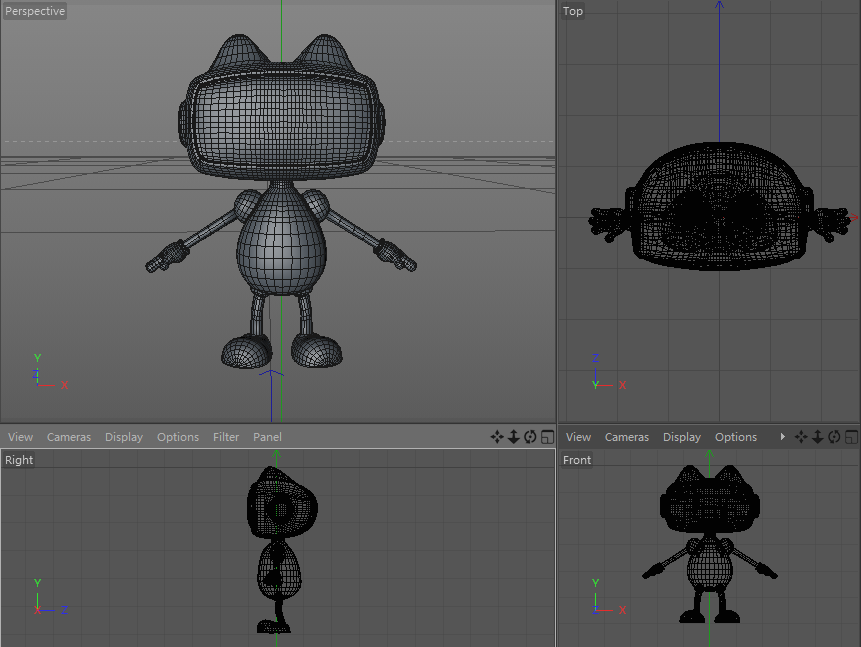Open the Cameras menu above the Right viewport
The image size is (861, 647).
[69, 437]
